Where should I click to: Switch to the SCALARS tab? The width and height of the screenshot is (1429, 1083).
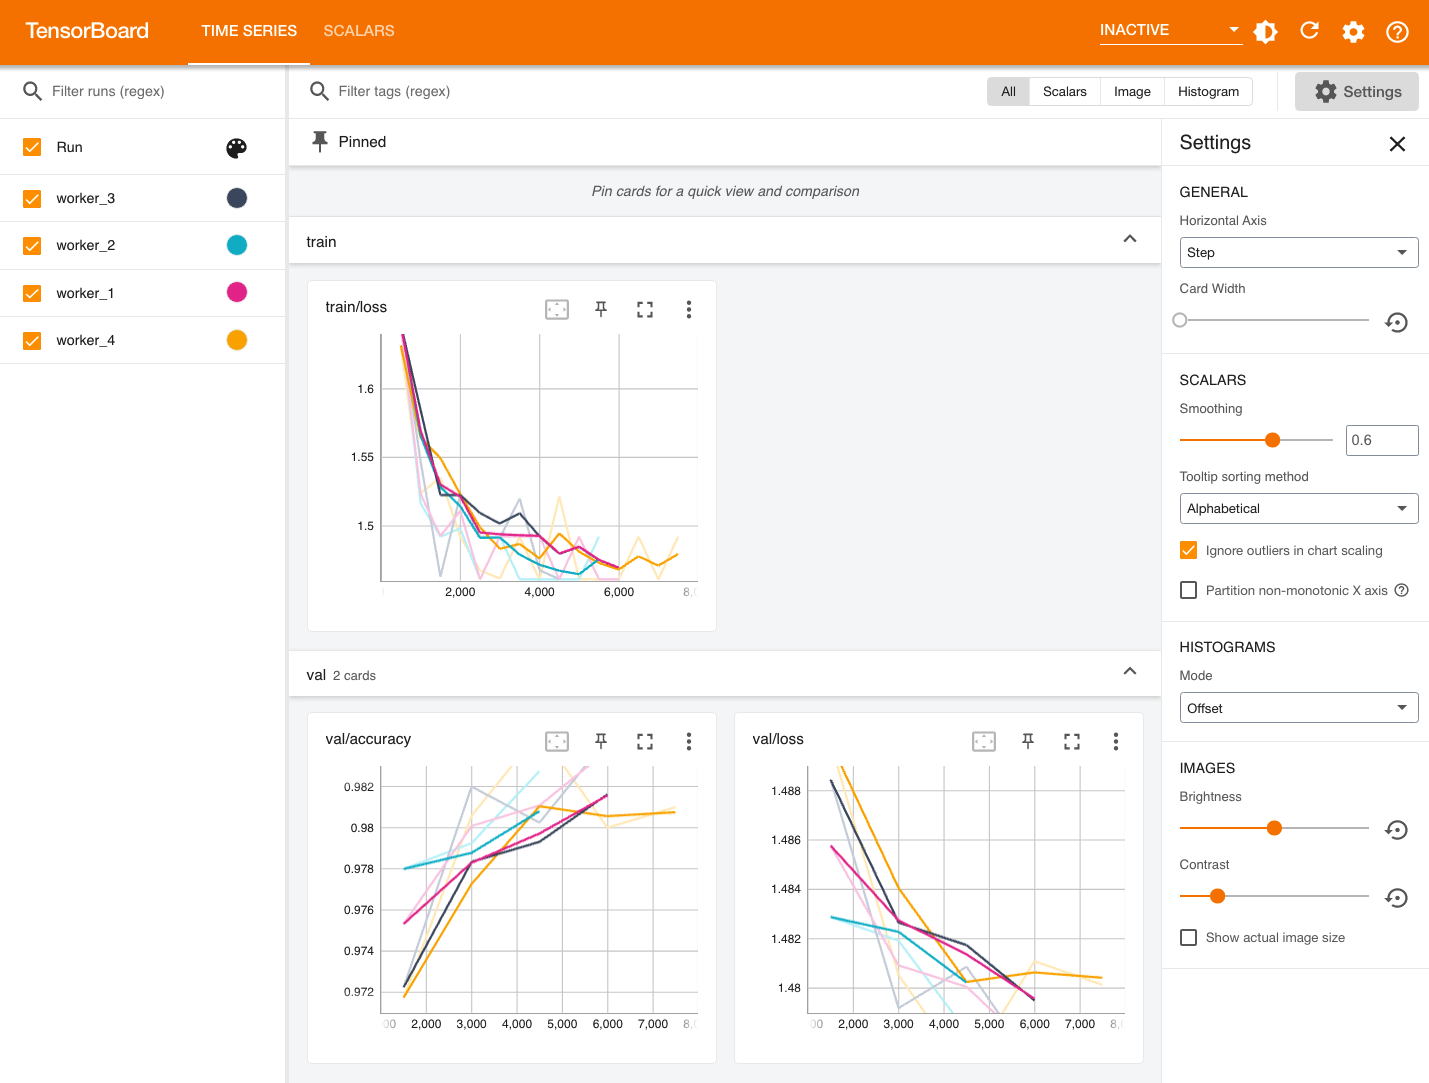359,31
